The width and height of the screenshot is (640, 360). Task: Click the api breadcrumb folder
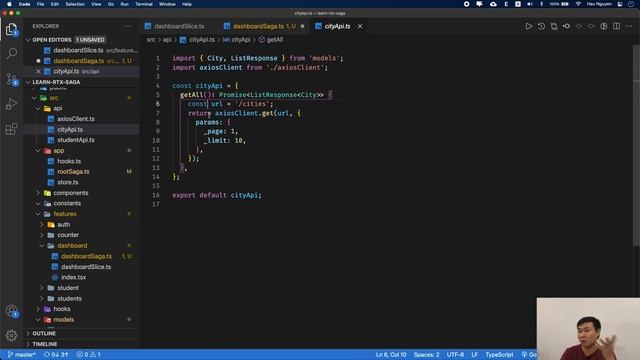point(167,40)
